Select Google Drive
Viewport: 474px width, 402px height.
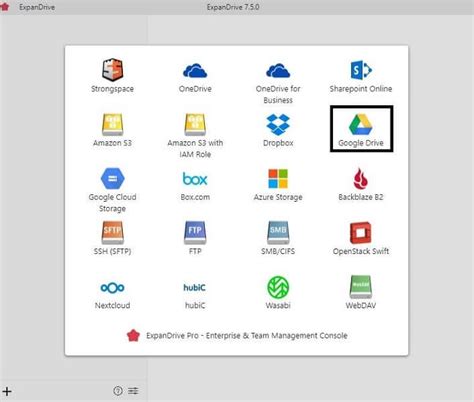(361, 129)
